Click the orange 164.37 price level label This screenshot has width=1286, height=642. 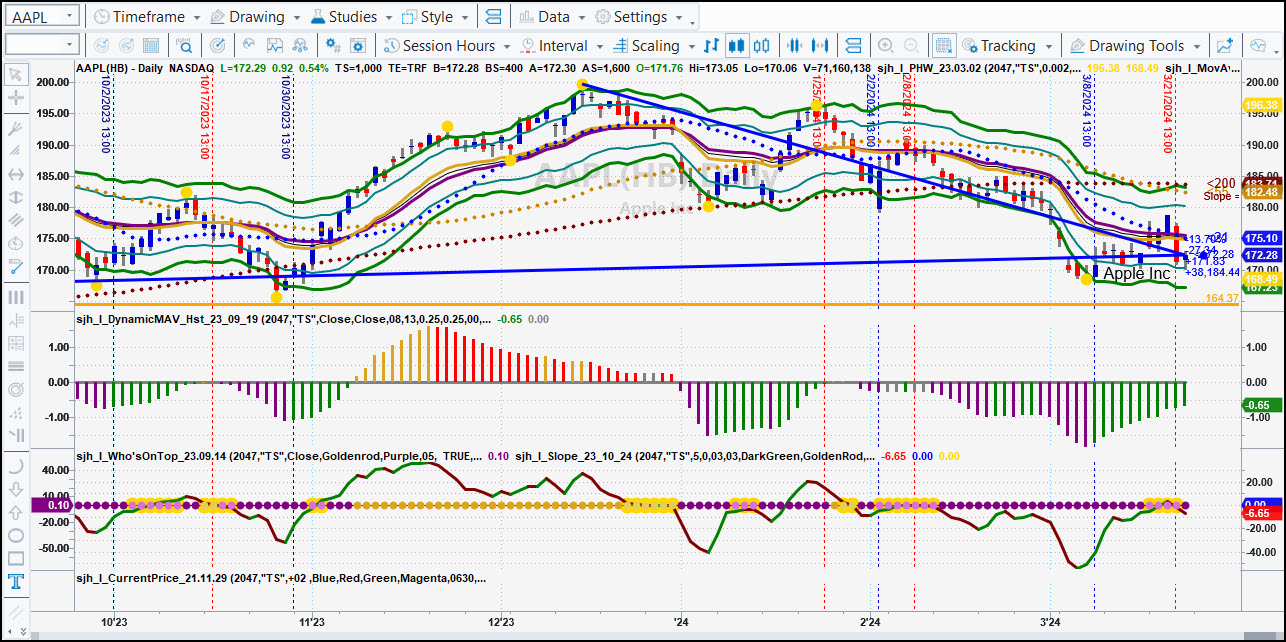coord(1222,298)
